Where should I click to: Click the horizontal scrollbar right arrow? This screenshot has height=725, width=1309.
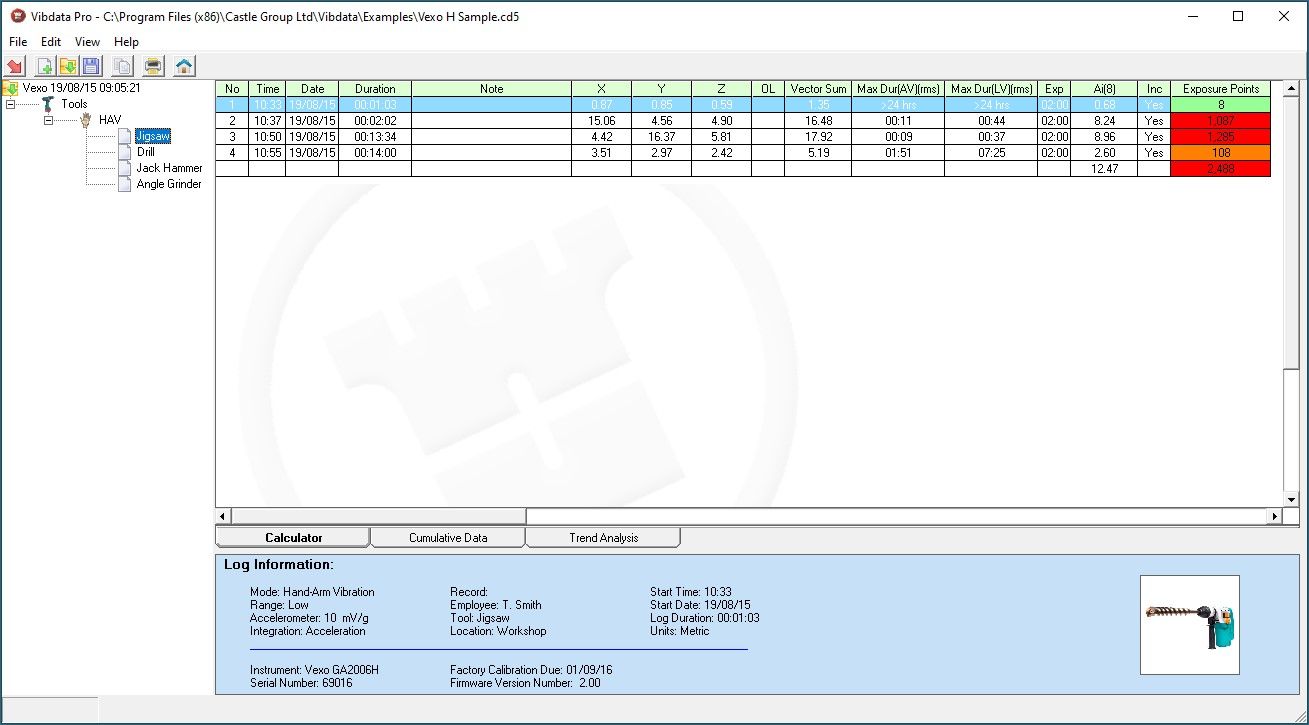(x=1274, y=516)
